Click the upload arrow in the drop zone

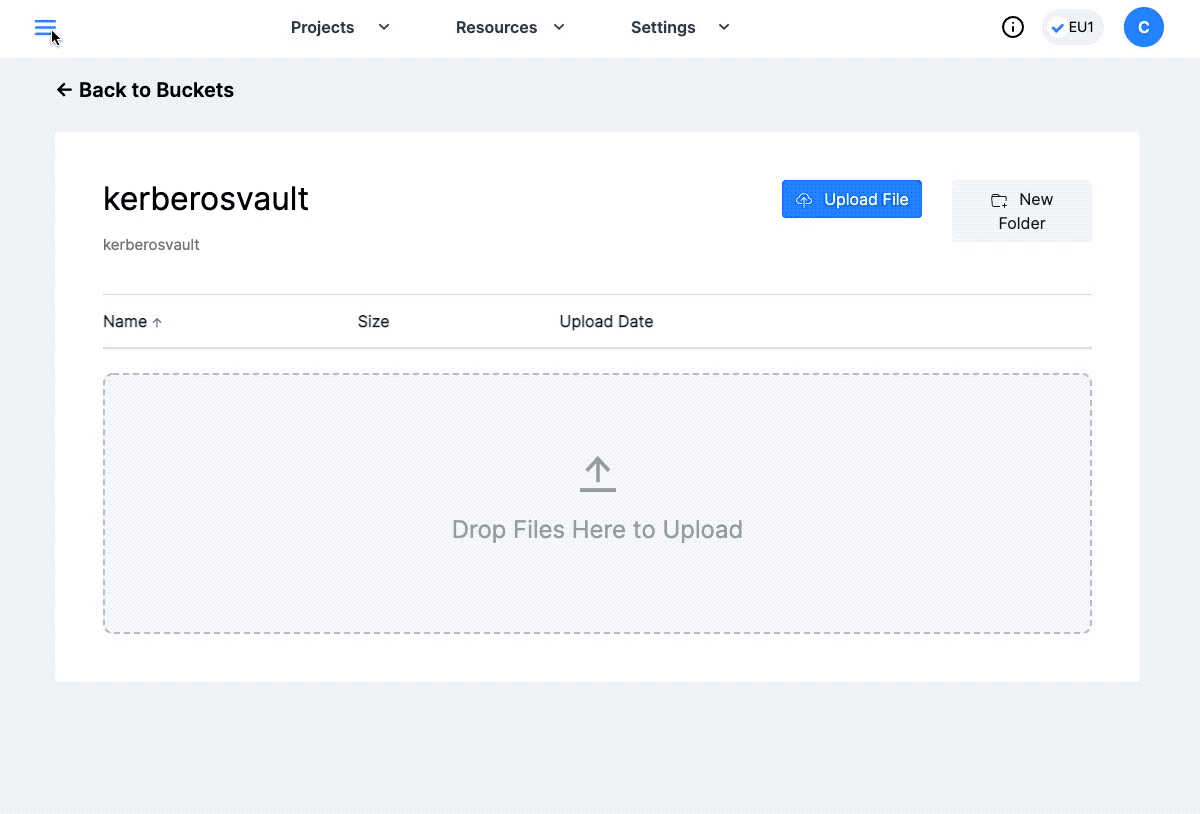pos(597,472)
